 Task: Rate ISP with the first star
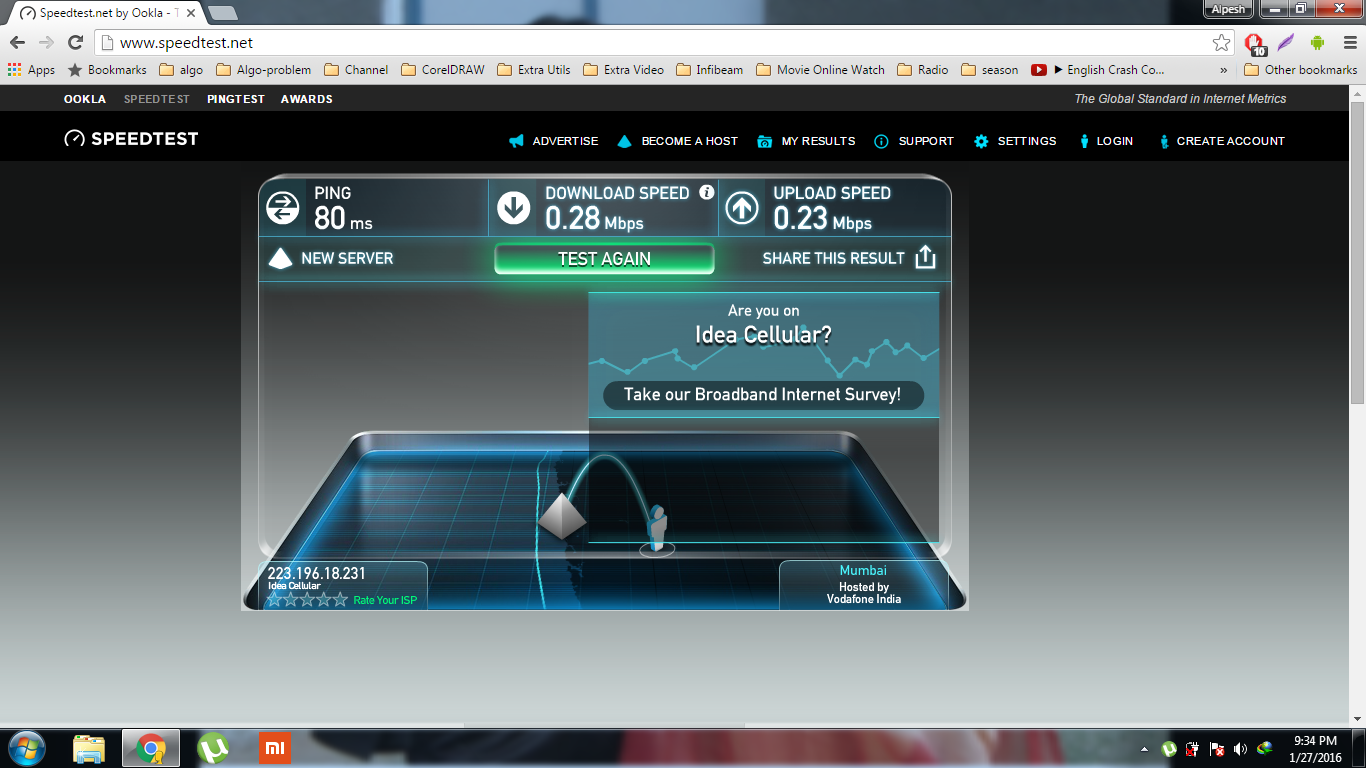[x=275, y=600]
